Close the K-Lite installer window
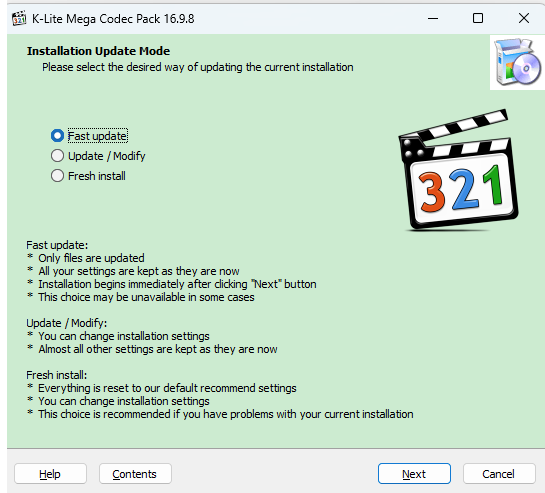 (524, 18)
